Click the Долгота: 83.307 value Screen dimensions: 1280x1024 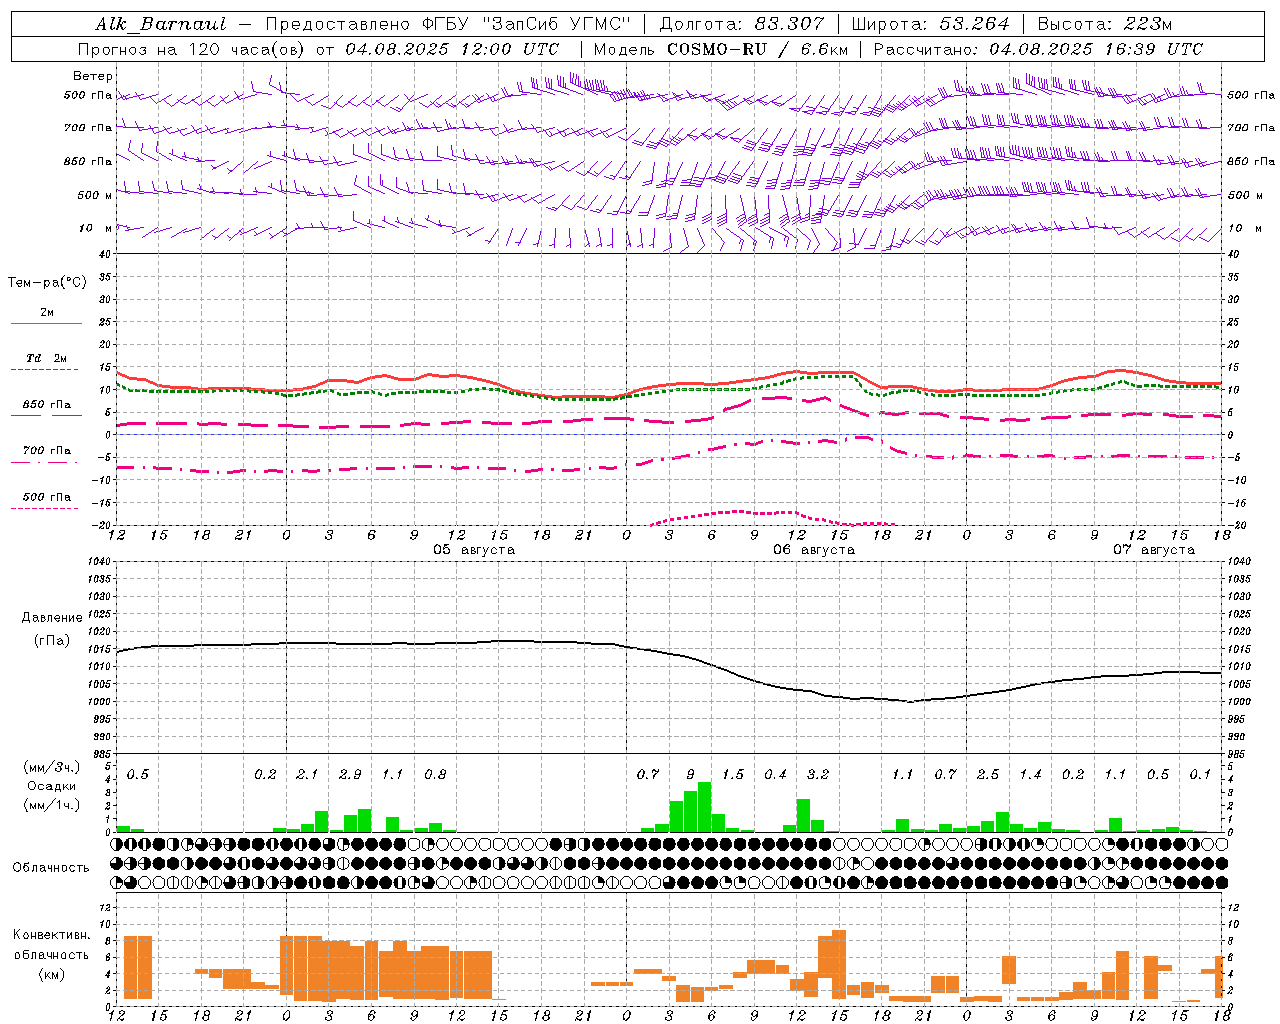point(742,24)
